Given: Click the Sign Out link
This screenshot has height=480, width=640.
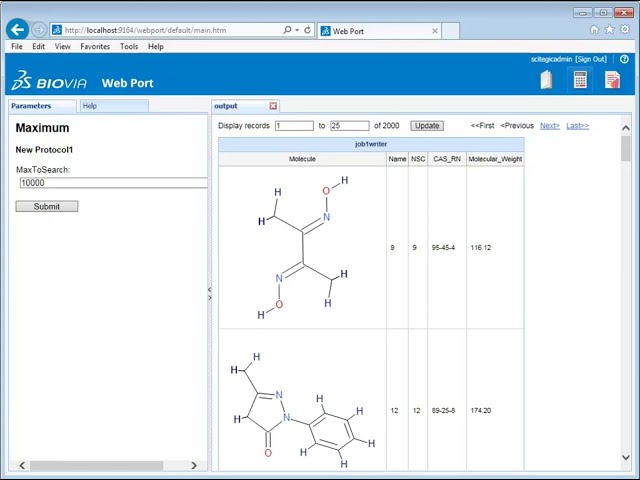Looking at the screenshot, I should pos(591,59).
